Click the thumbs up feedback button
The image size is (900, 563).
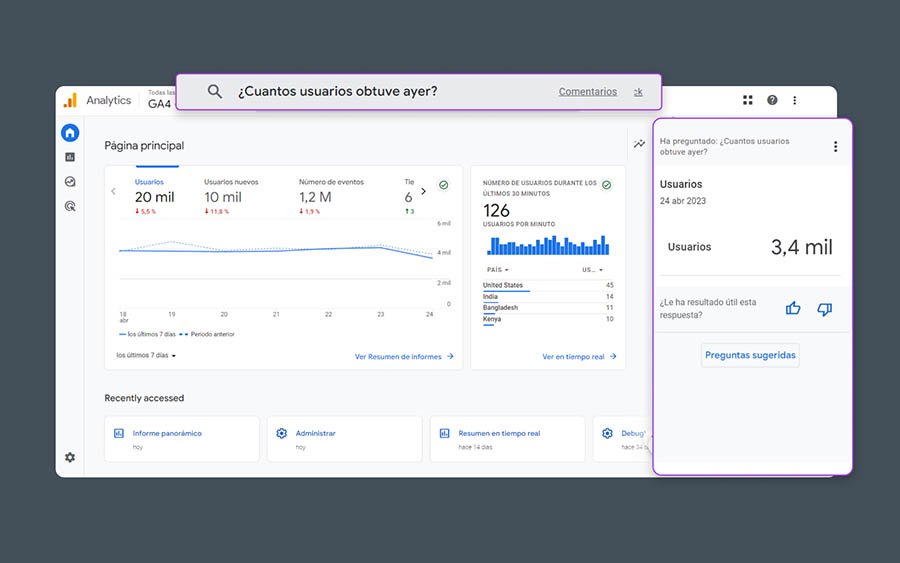793,308
